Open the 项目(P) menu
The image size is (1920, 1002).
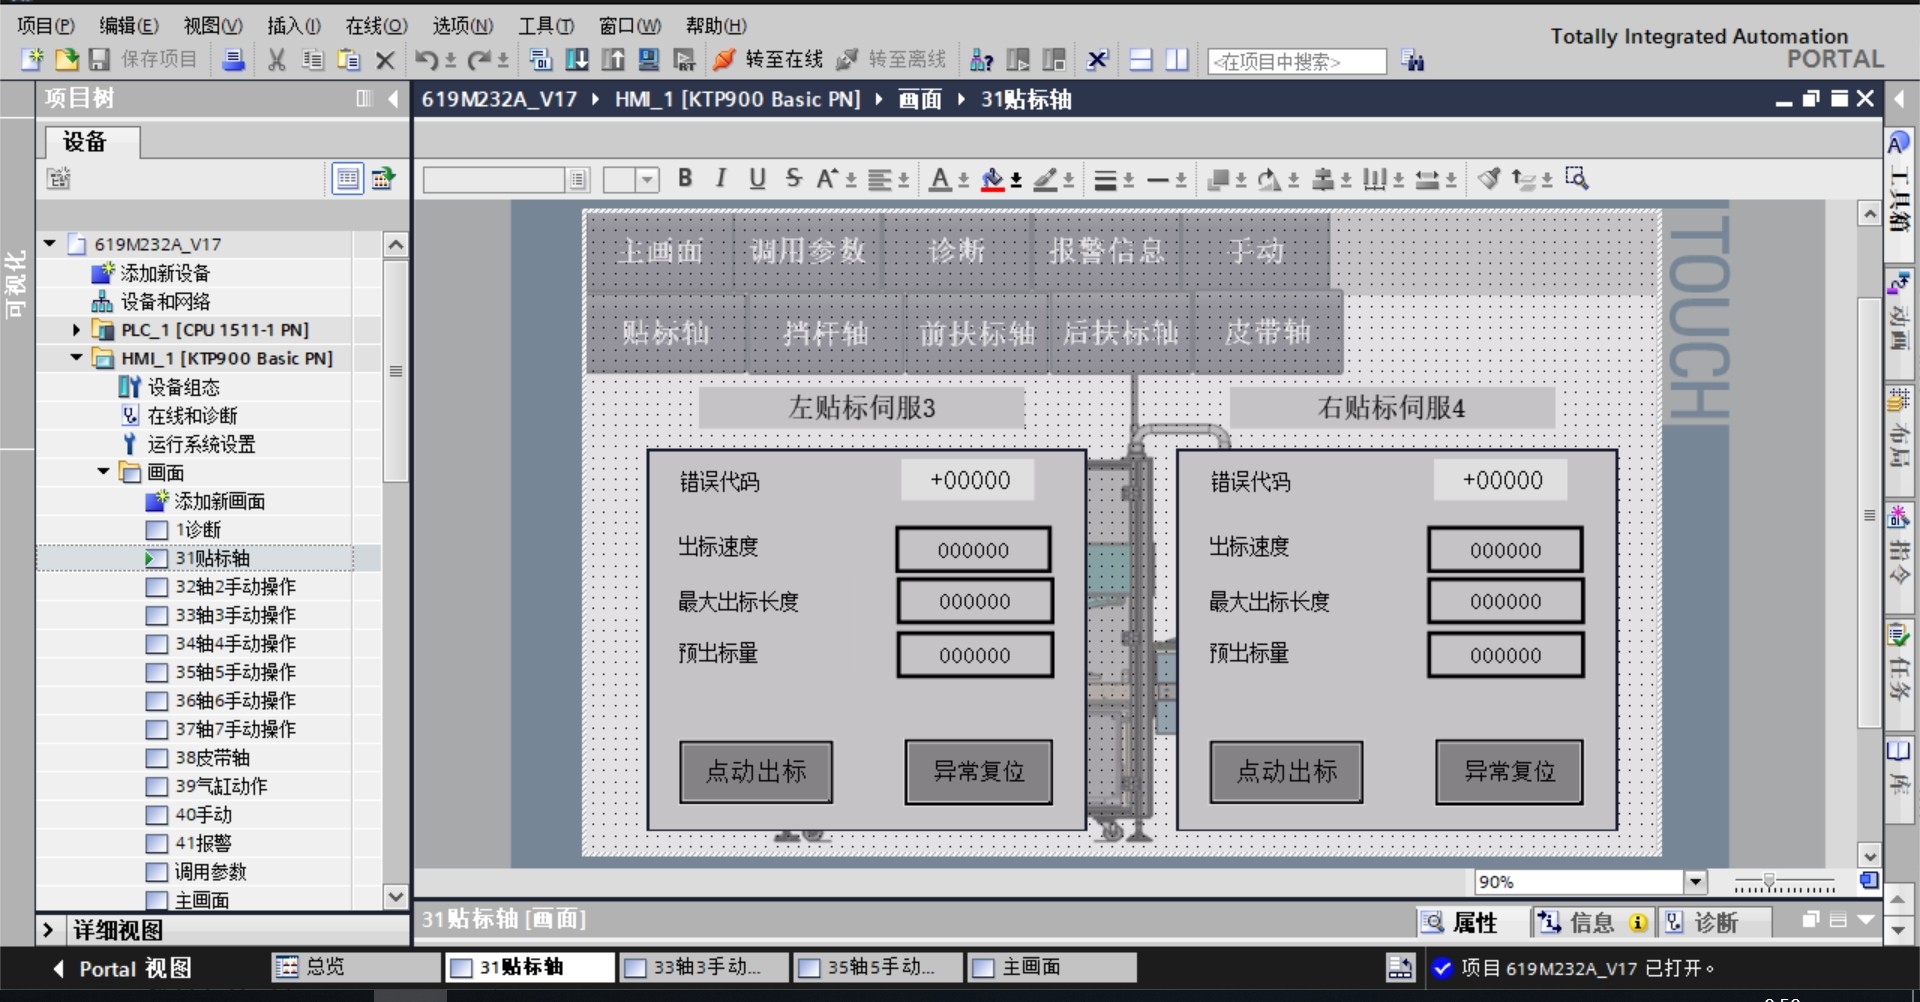(46, 26)
